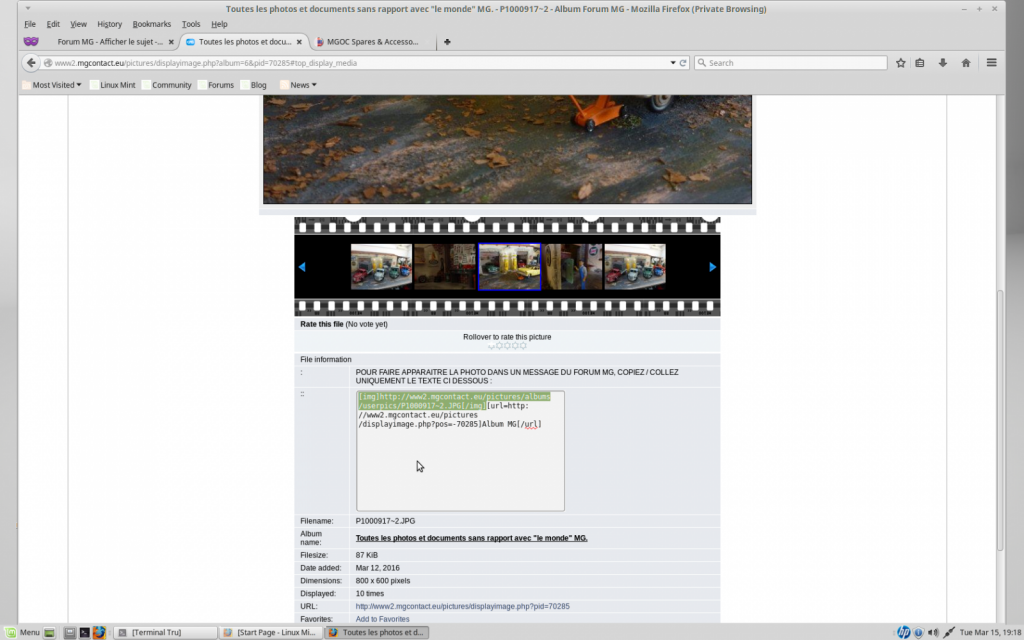Image resolution: width=1024 pixels, height=640 pixels.
Task: Open the File menu
Action: click(x=30, y=24)
